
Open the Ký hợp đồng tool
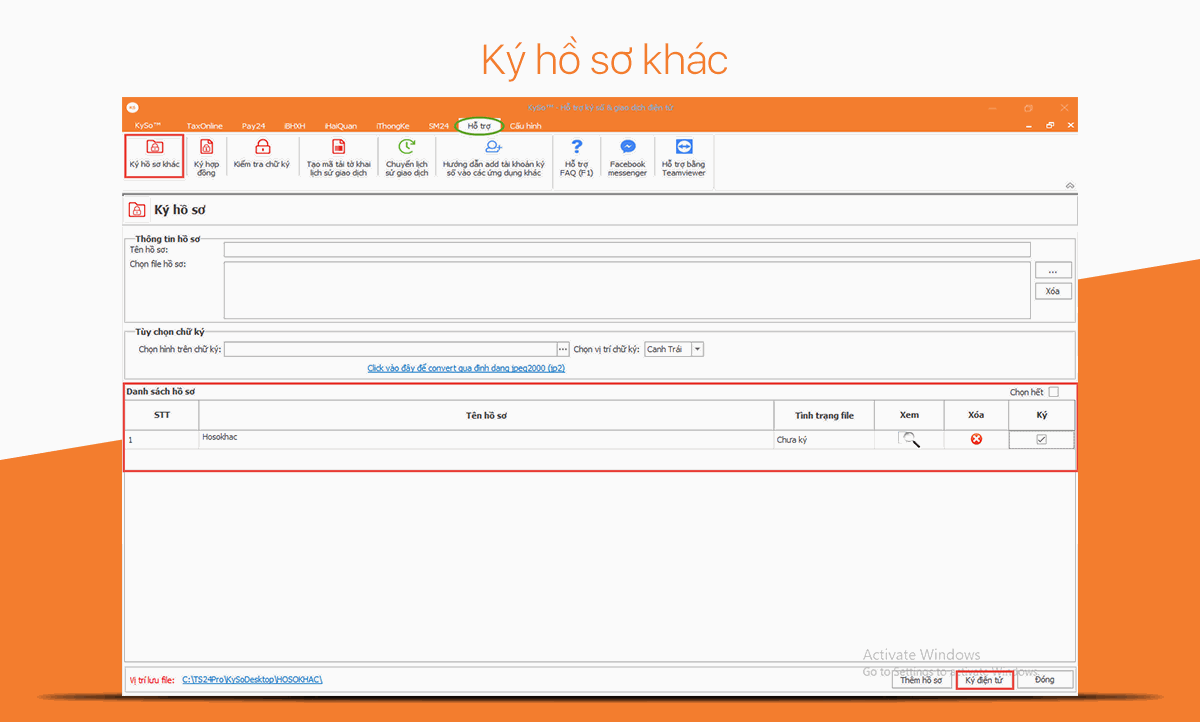[206, 148]
